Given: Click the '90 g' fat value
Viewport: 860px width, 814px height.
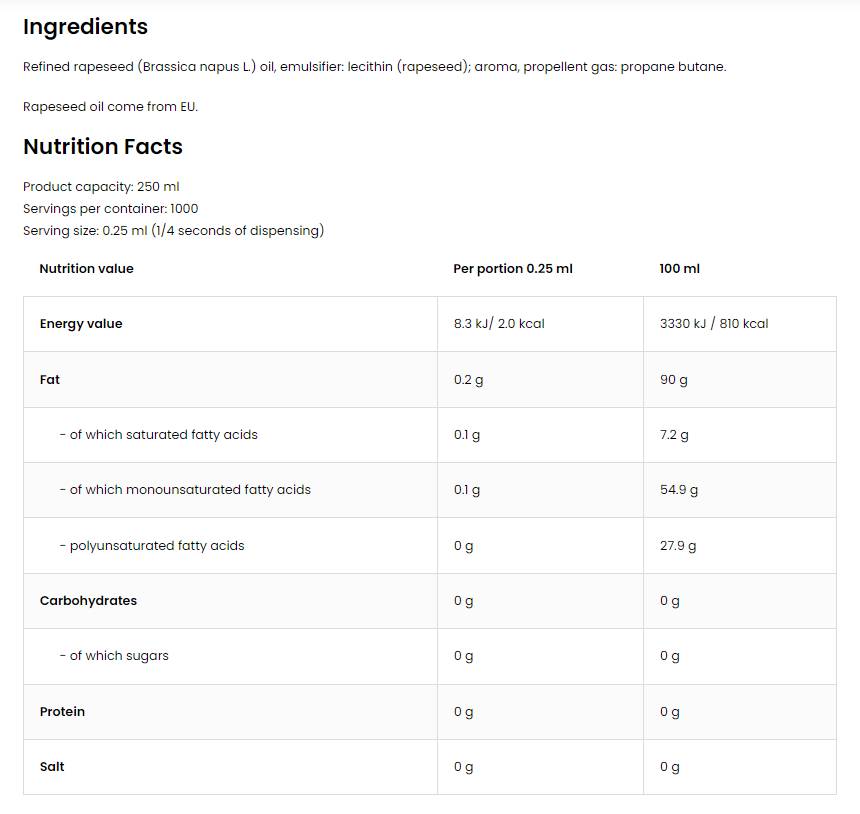Looking at the screenshot, I should [x=674, y=380].
